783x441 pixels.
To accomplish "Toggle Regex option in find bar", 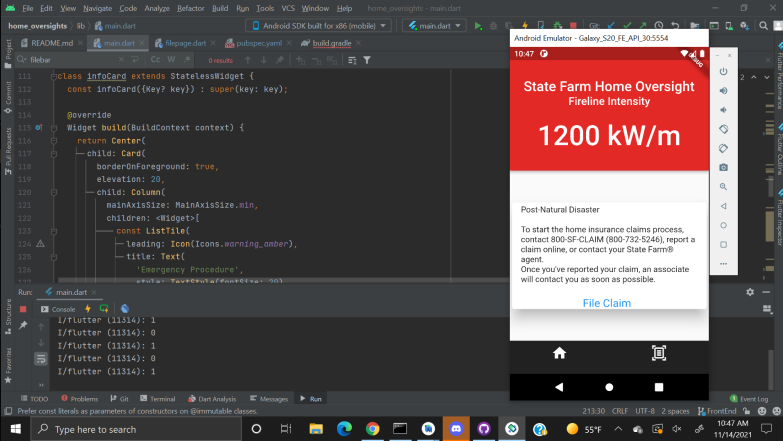I will tap(187, 59).
